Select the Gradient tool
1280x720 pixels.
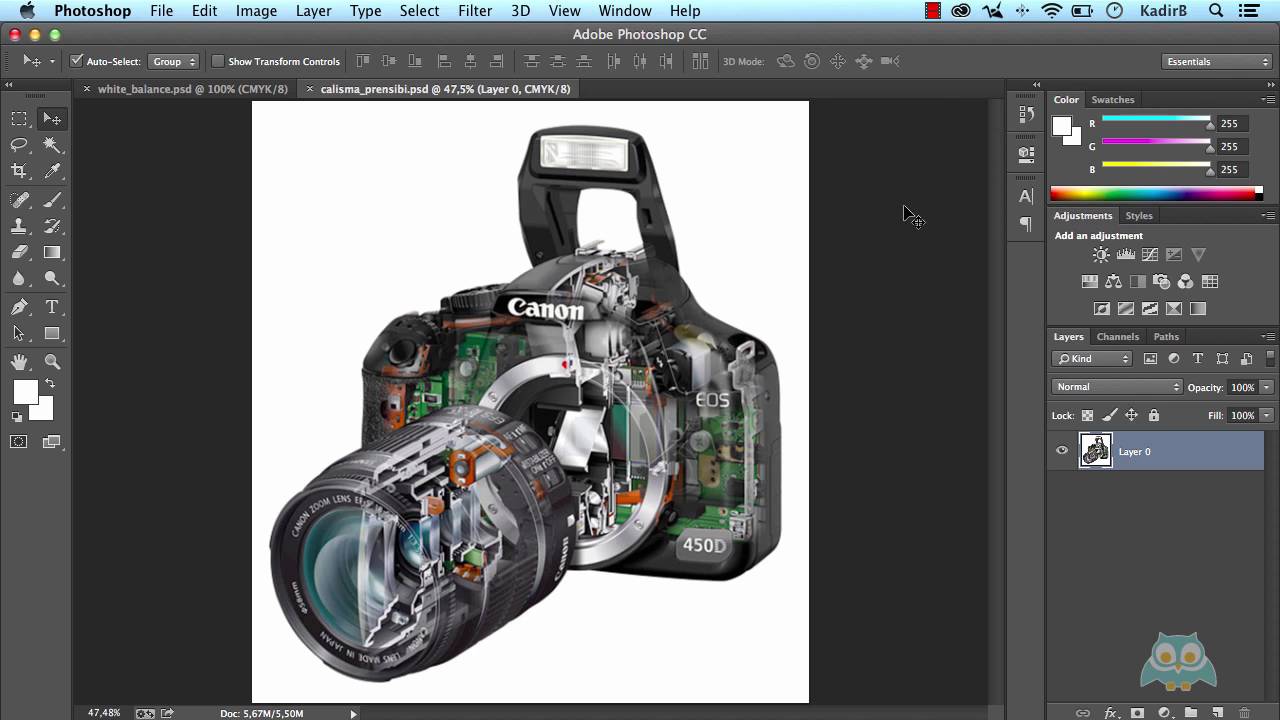click(x=52, y=252)
